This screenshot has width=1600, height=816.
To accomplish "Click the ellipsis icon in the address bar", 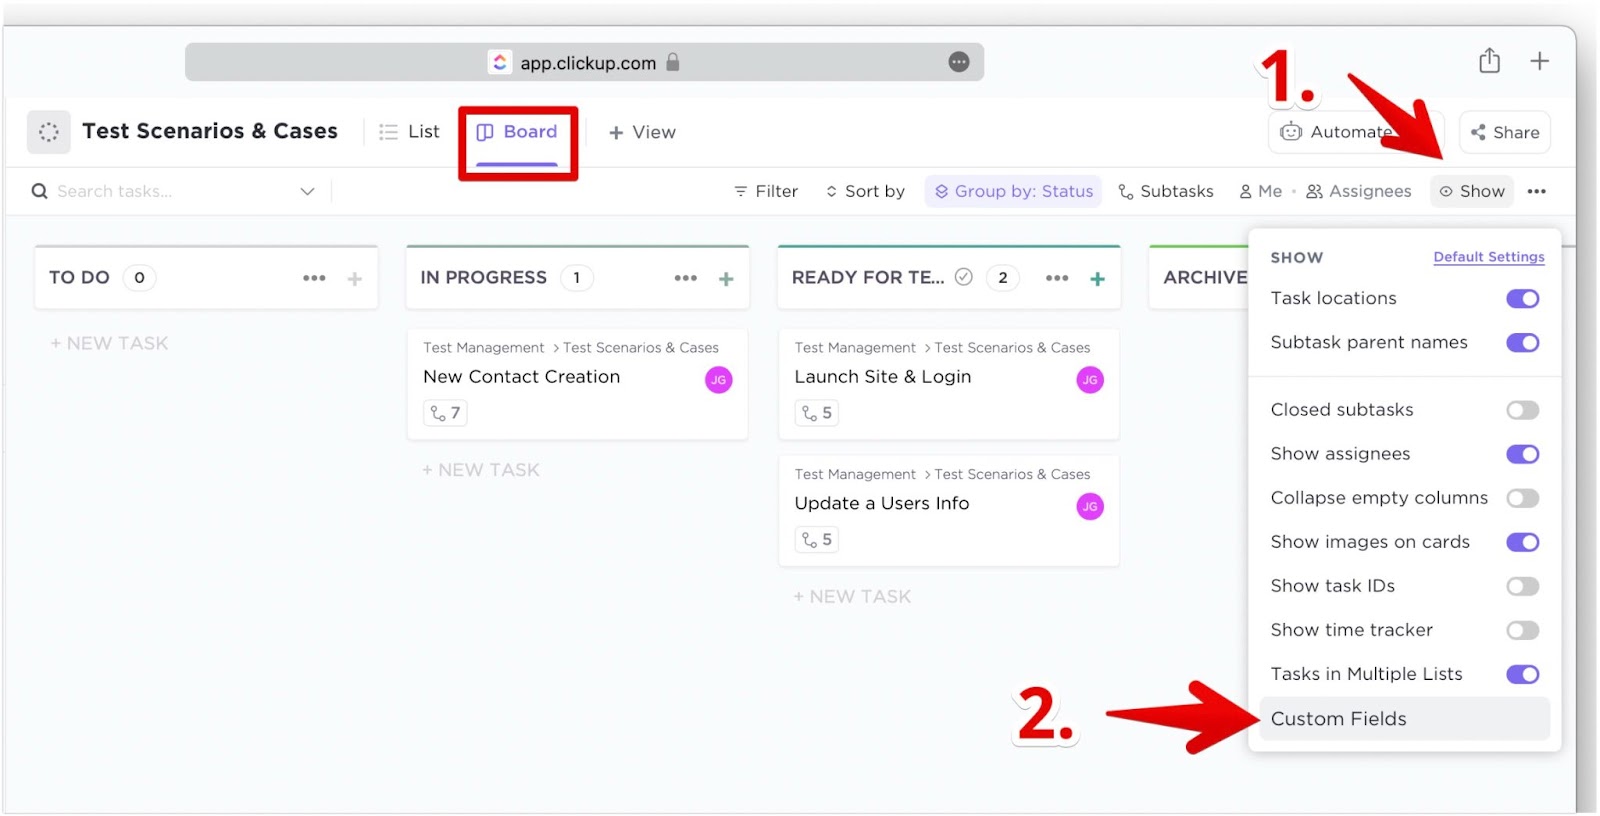I will (958, 62).
